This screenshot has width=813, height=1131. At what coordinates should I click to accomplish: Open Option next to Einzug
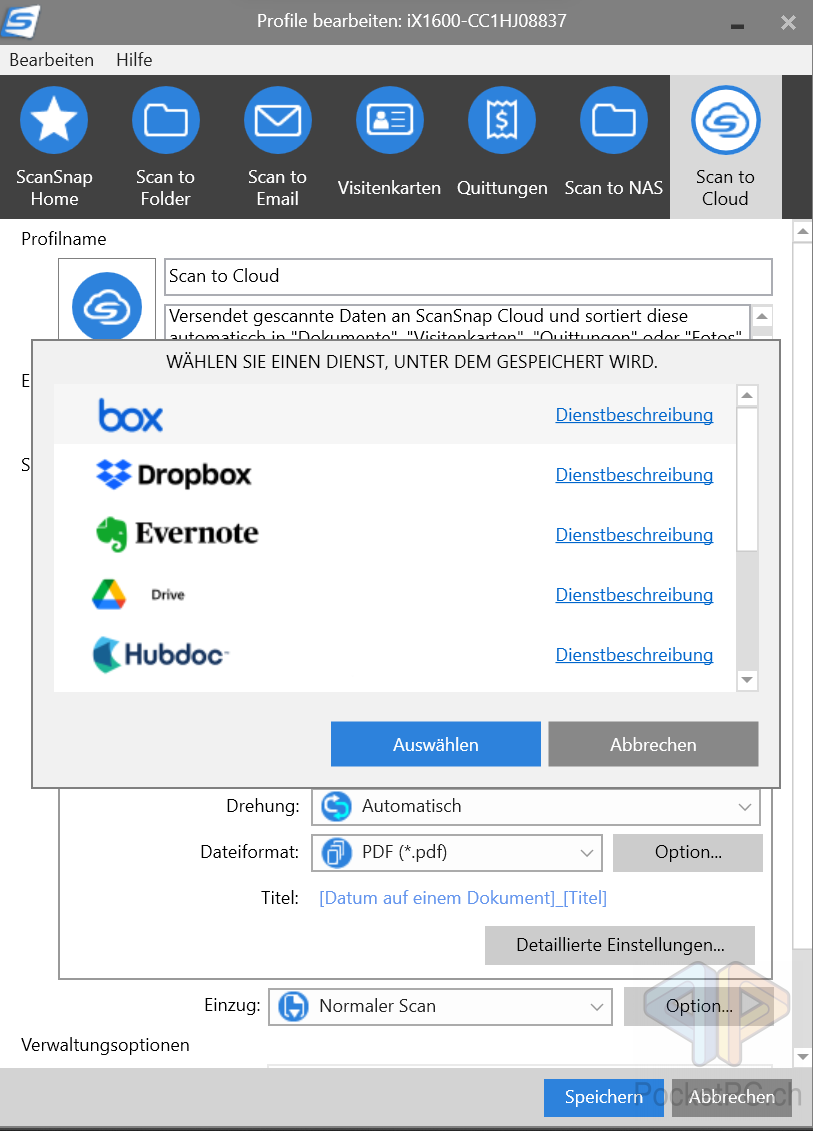click(698, 1006)
